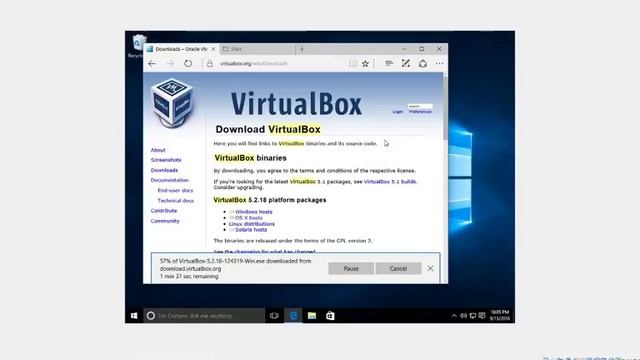Viewport: 640px width, 360px height.
Task: Open About in the sidebar
Action: click(158, 150)
